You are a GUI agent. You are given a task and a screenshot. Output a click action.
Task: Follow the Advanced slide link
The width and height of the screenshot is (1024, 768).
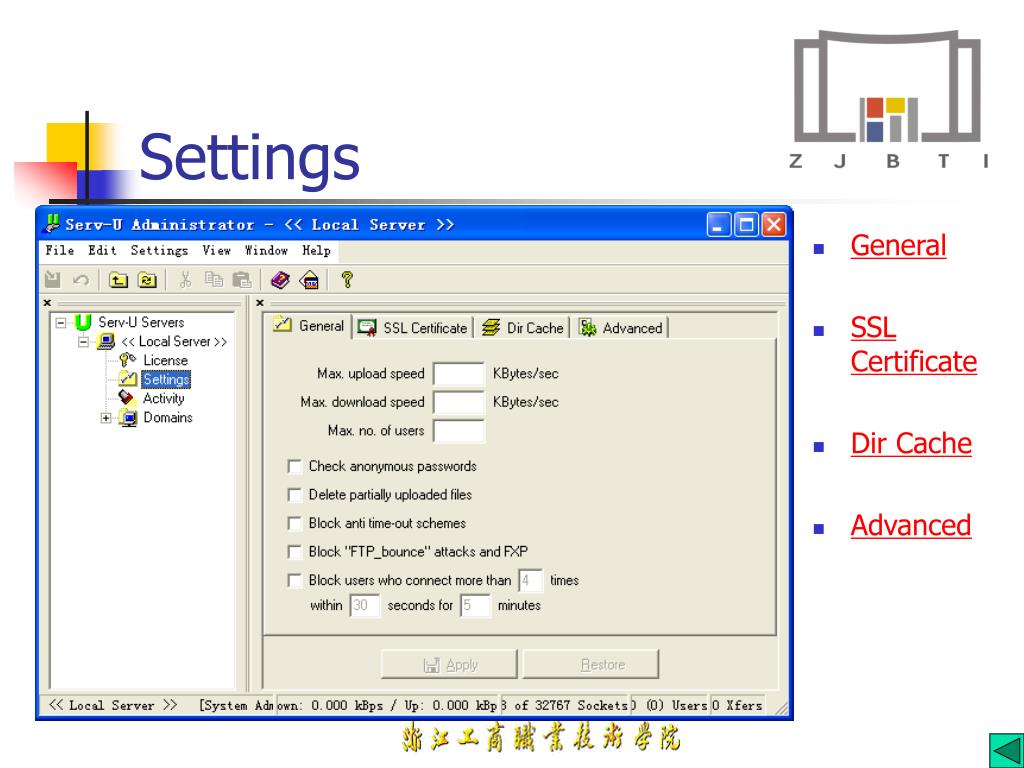point(910,526)
